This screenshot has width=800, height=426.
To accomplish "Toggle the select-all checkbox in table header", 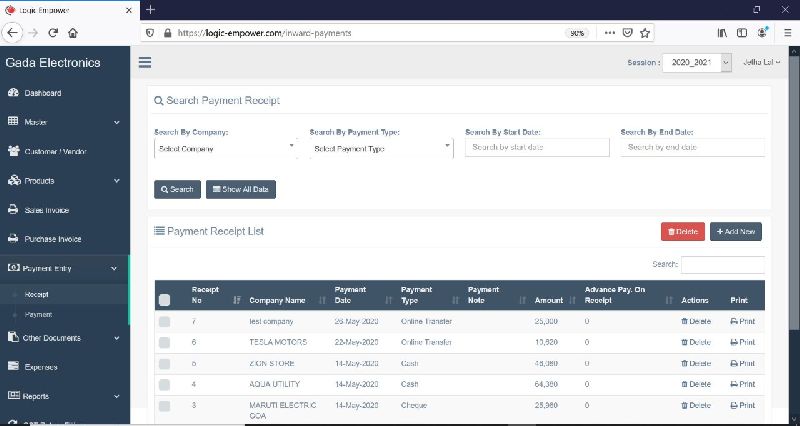I will (x=165, y=300).
